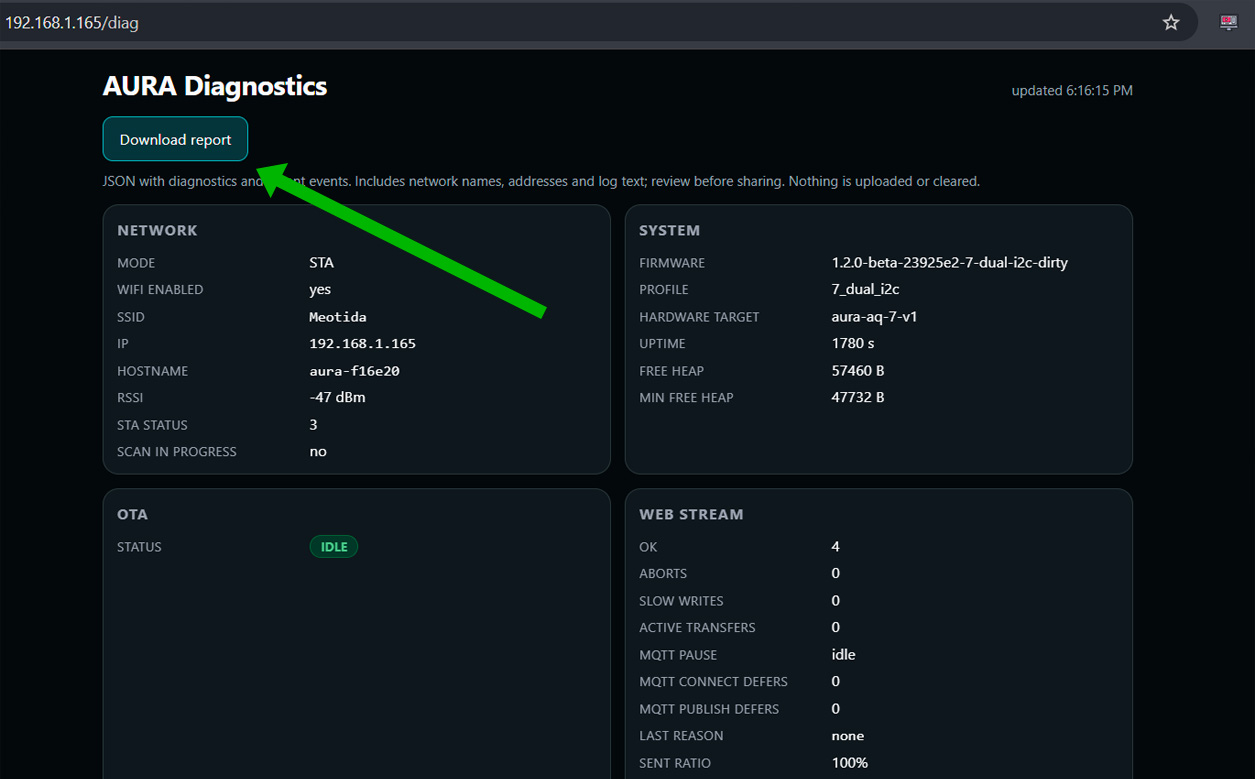
Task: Click the STATUS label in the OTA card
Action: [x=139, y=547]
